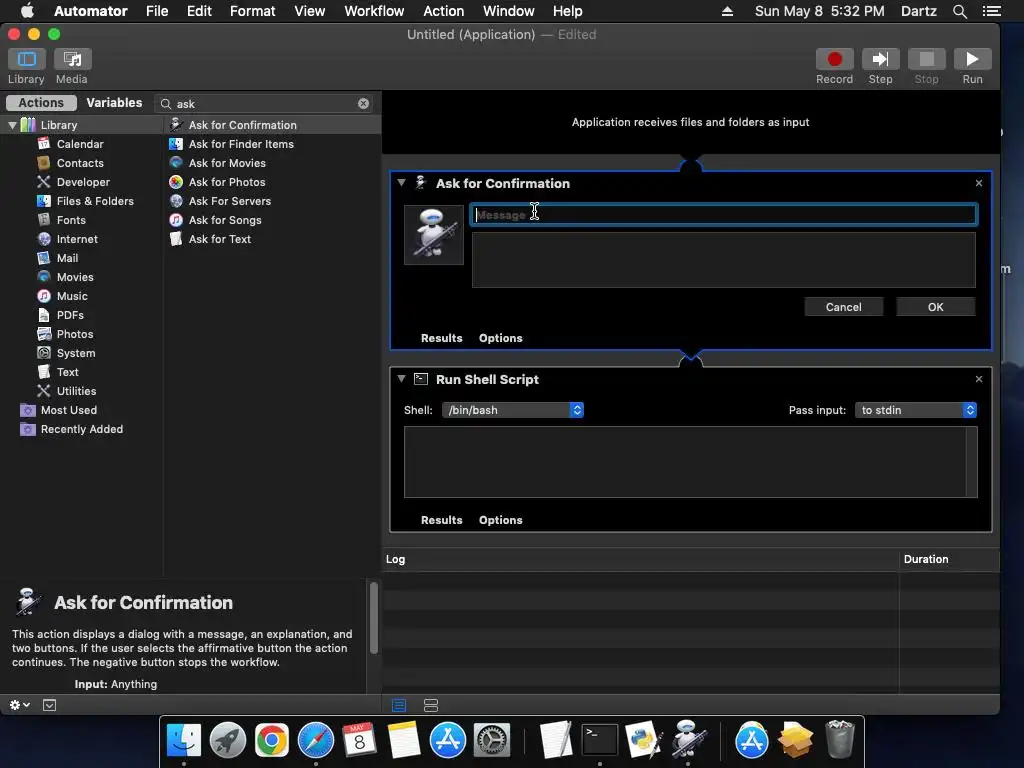Select the PDFs category
The image size is (1024, 768).
point(70,314)
